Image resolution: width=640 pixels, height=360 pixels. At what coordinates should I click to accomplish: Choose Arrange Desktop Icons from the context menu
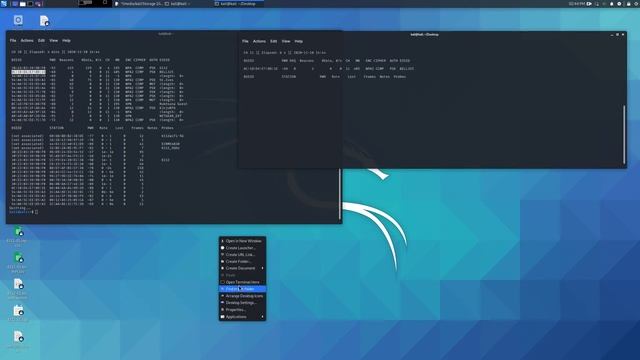pyautogui.click(x=242, y=296)
